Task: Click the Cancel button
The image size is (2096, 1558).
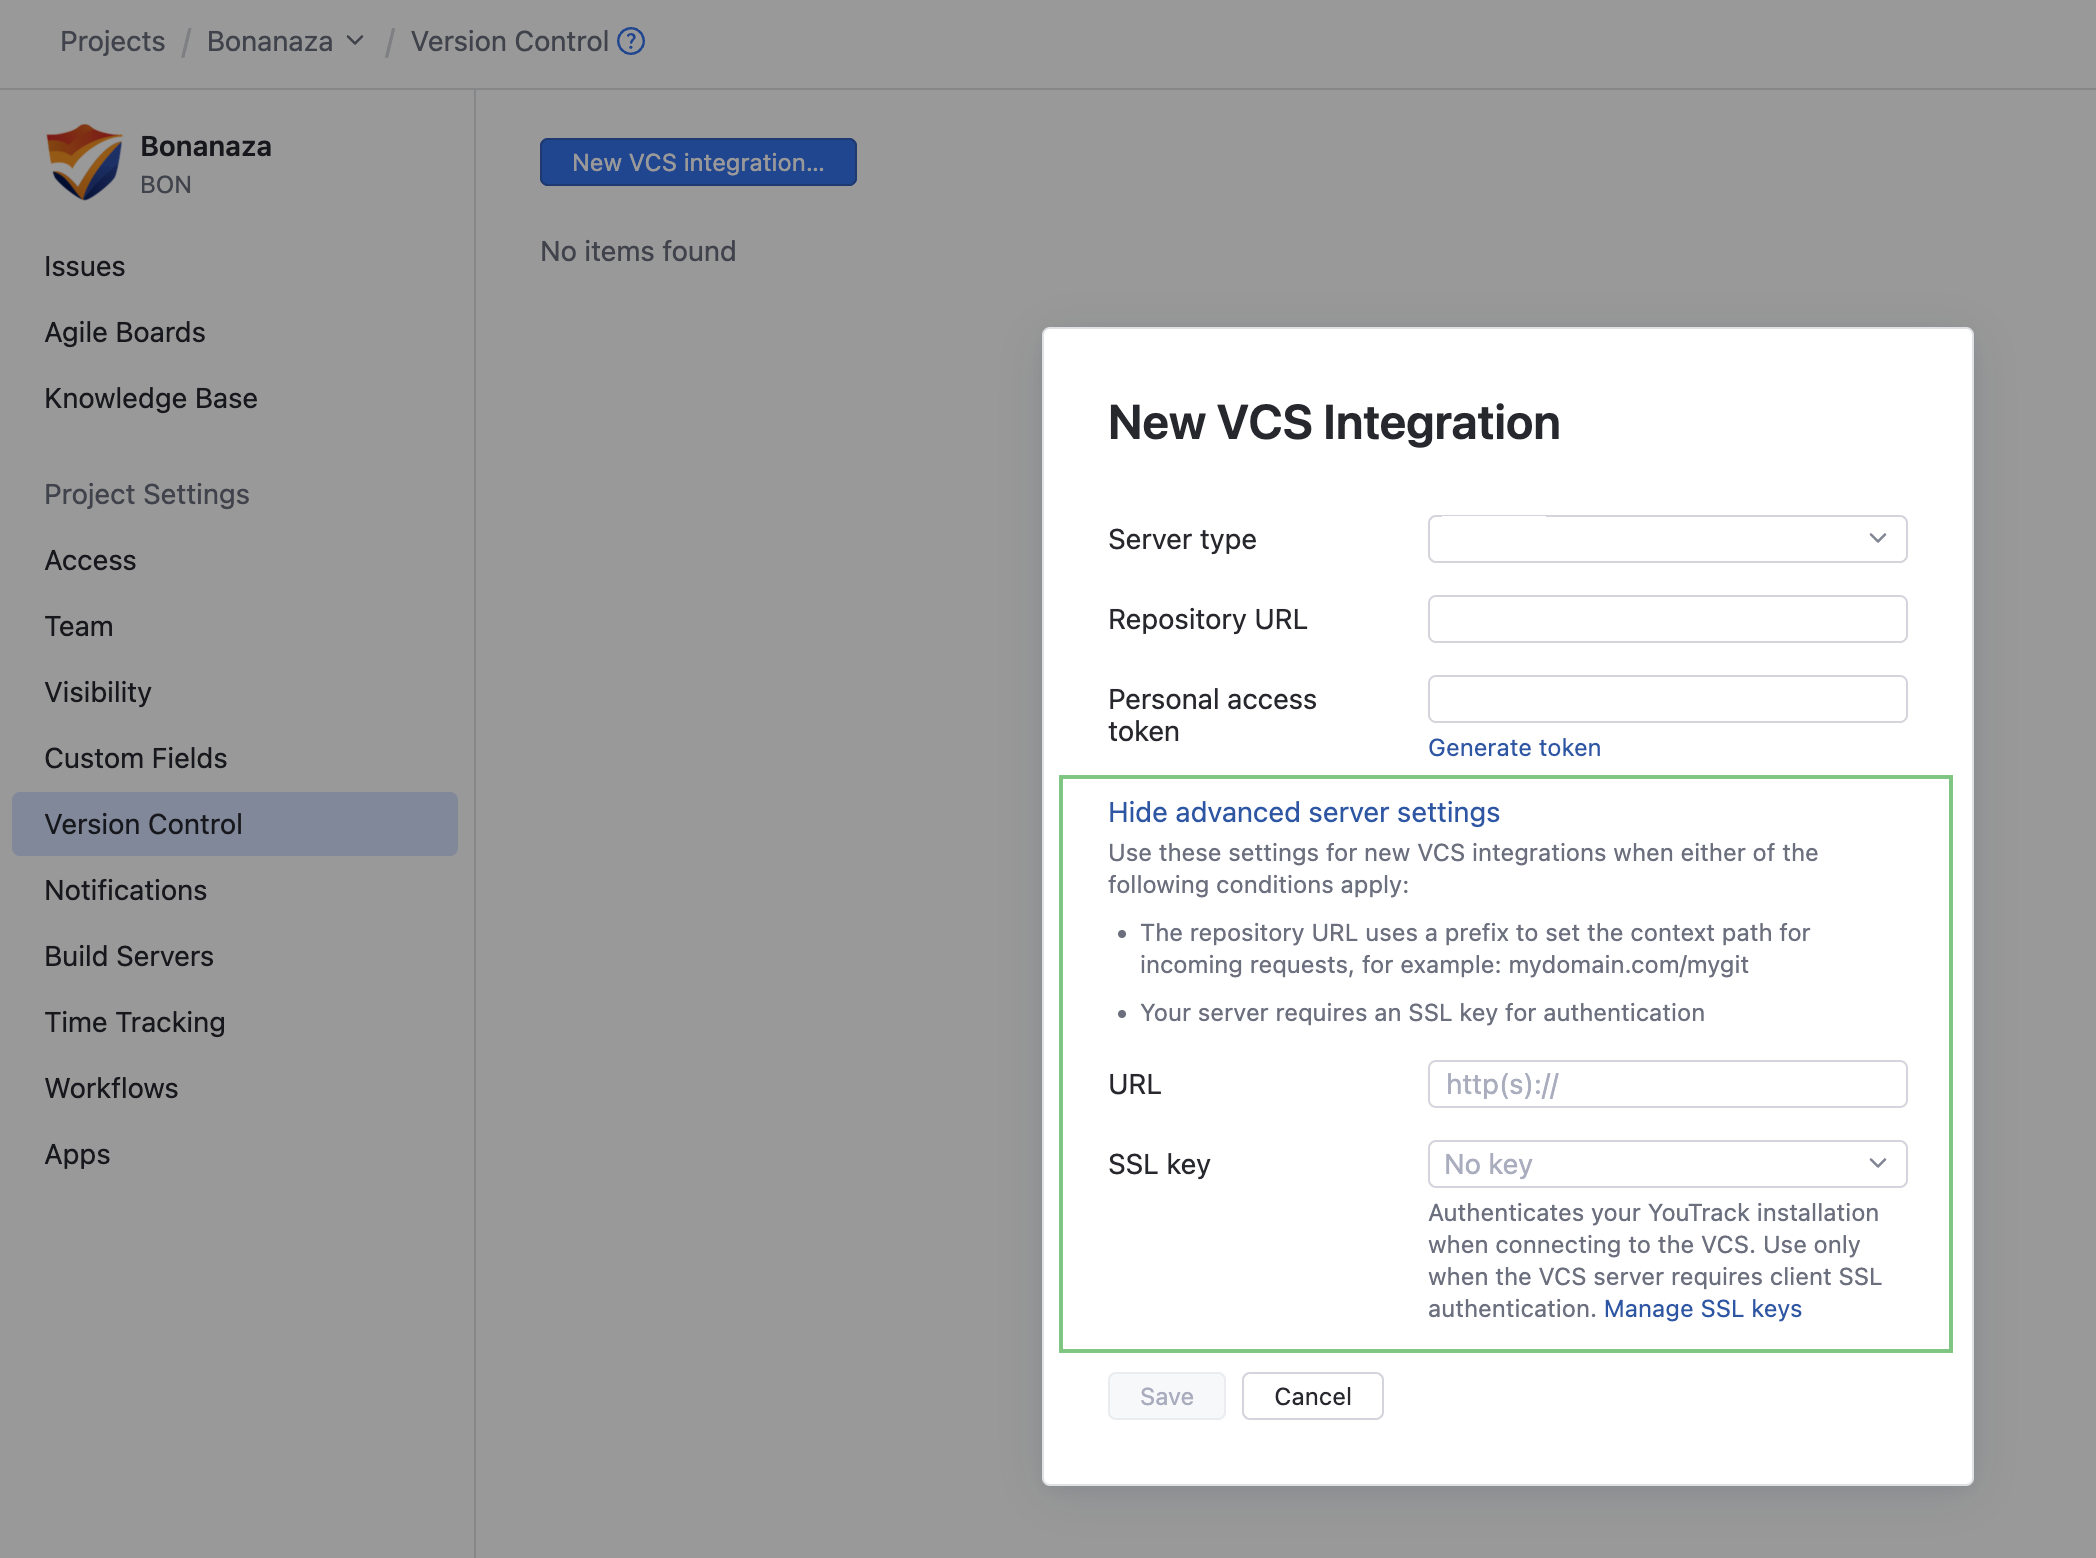Action: (1312, 1396)
